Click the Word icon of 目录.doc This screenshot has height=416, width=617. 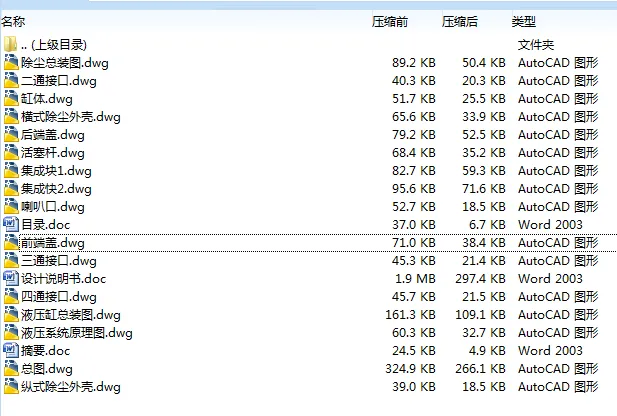tap(11, 224)
